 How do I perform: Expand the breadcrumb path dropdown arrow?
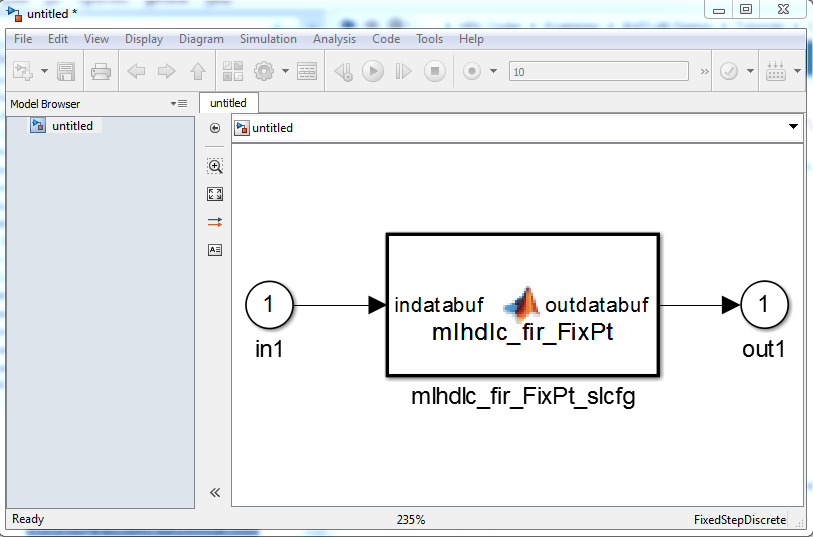pyautogui.click(x=793, y=126)
